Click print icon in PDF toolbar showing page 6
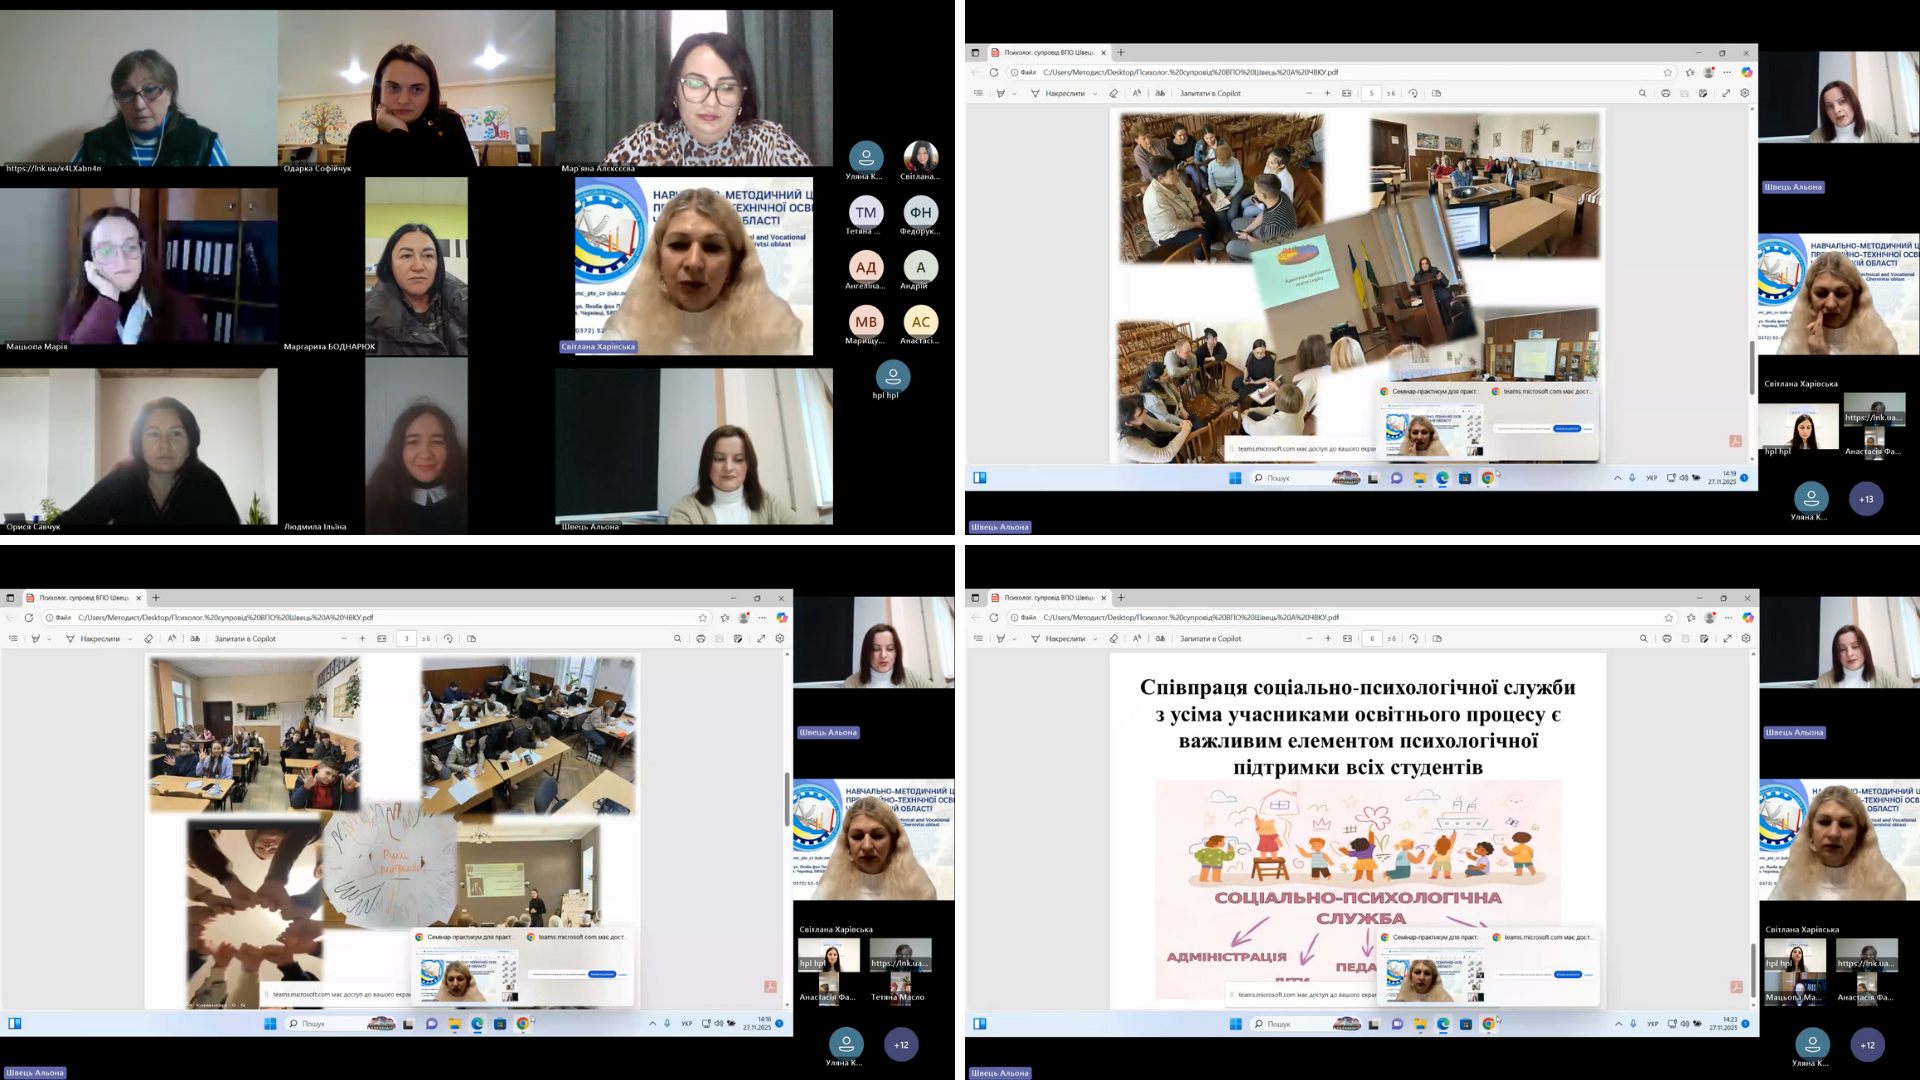This screenshot has height=1080, width=1920. click(1666, 638)
